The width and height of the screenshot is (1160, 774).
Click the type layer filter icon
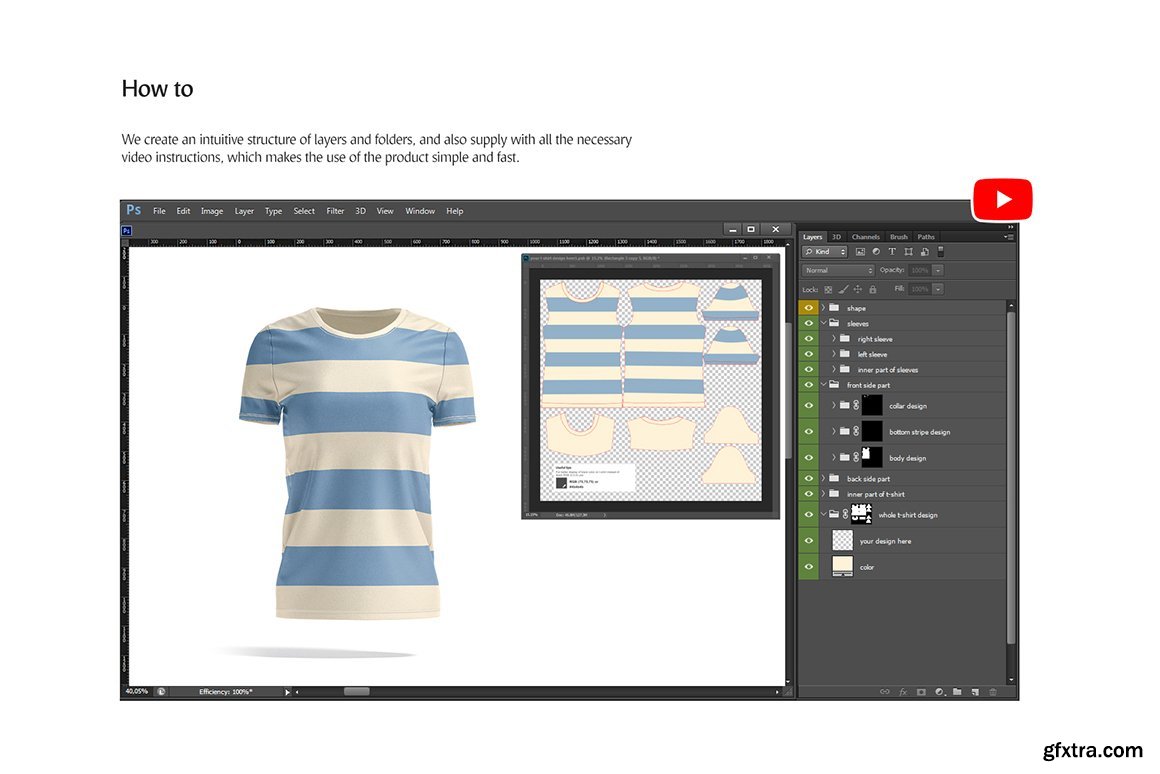892,252
